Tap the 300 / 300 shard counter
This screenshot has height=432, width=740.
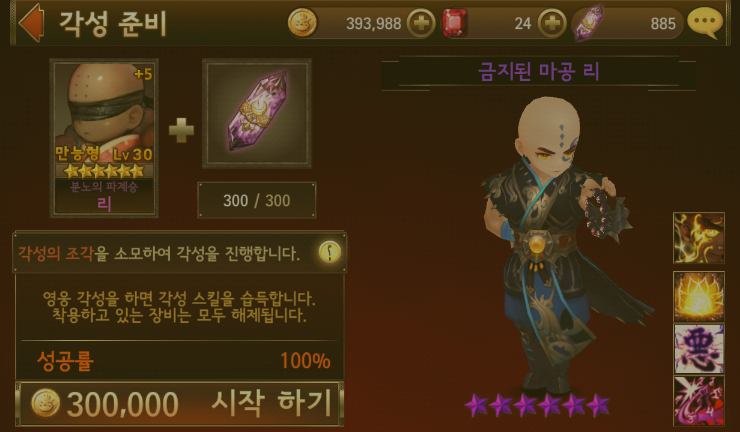click(256, 200)
